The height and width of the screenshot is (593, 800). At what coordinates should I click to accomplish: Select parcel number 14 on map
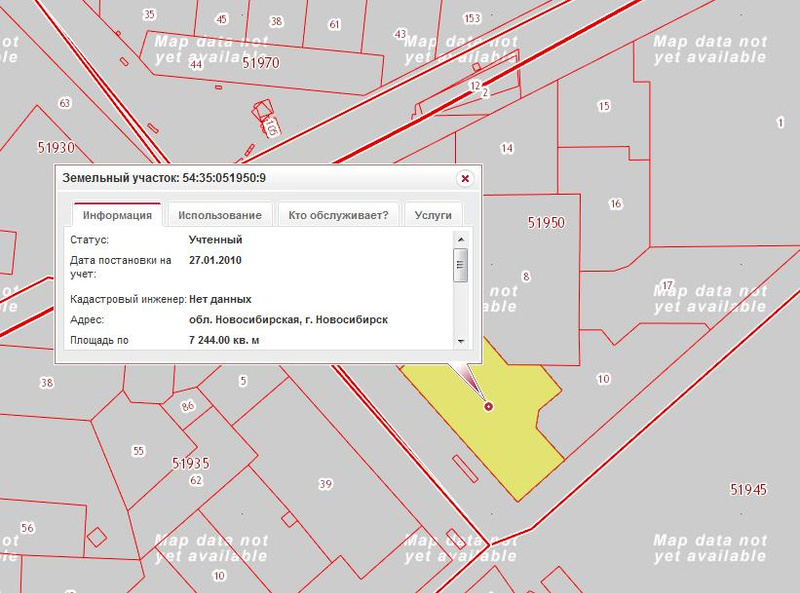(x=507, y=148)
